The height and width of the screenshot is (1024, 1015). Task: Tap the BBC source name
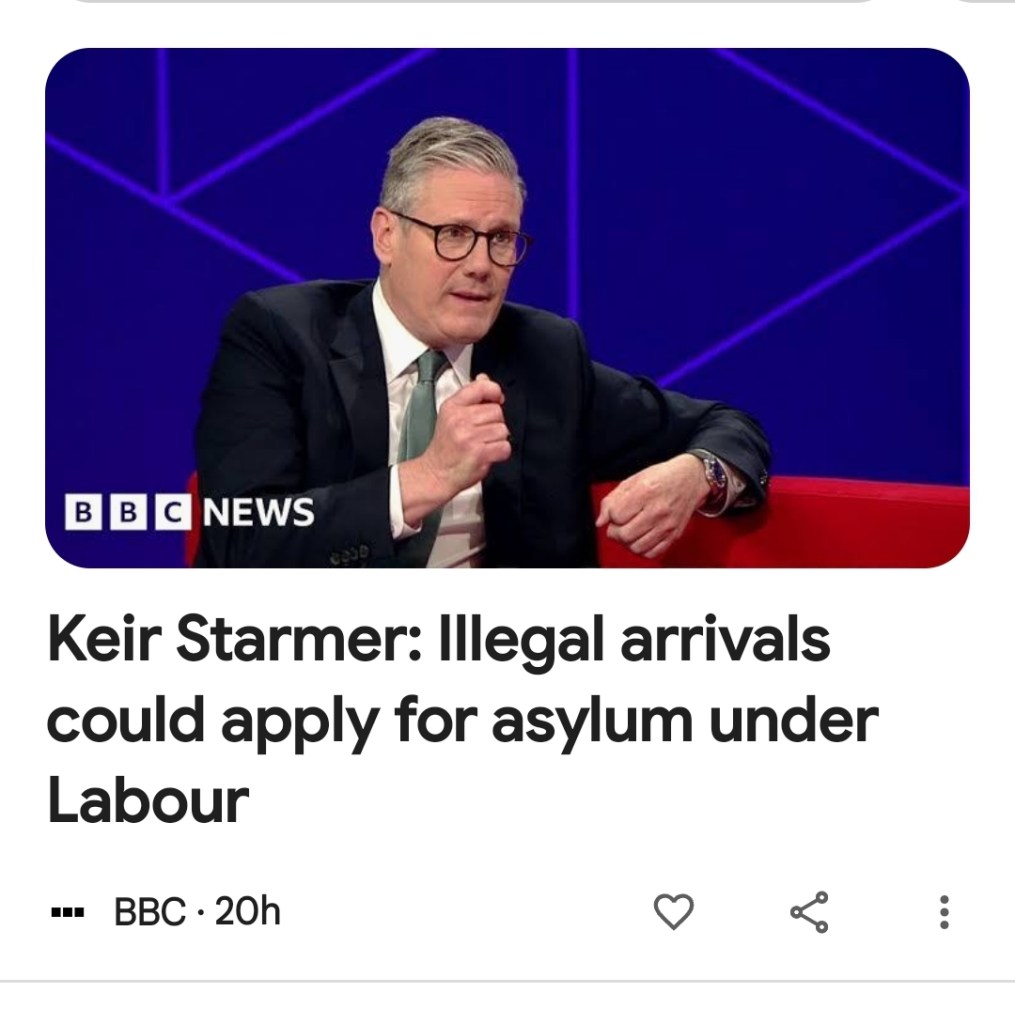point(150,912)
